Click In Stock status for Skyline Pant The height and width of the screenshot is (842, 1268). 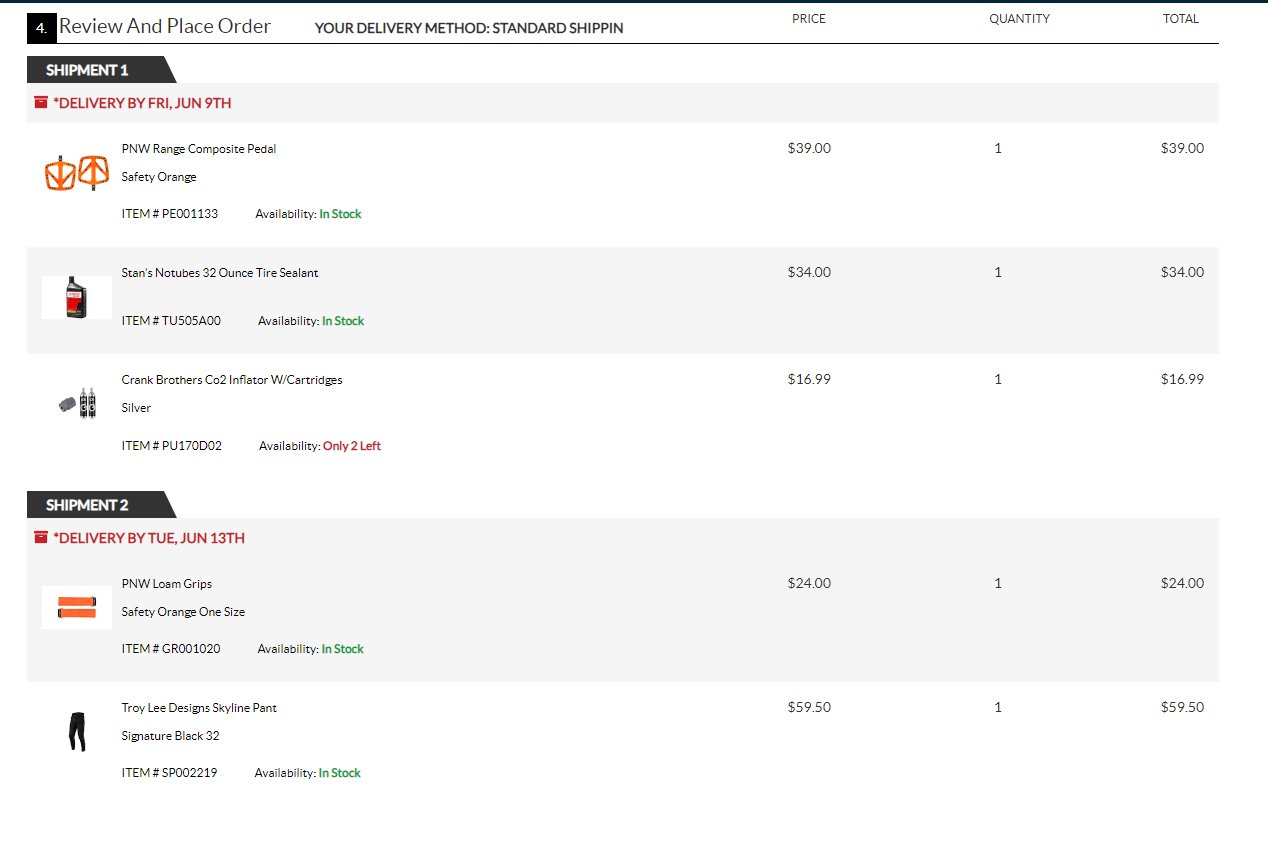(340, 773)
